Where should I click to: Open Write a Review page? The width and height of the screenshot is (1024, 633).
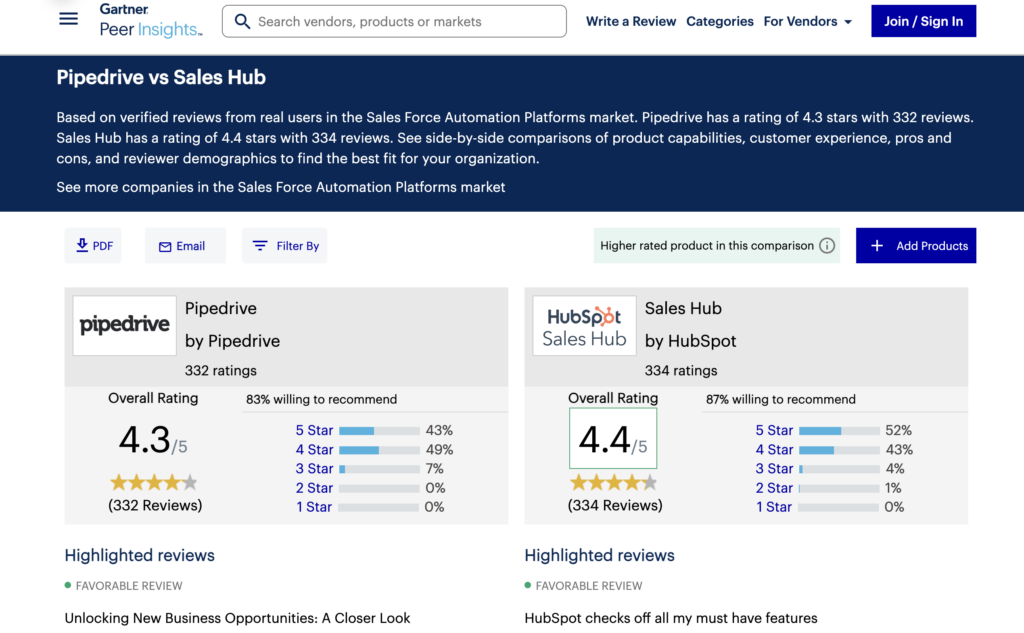click(631, 22)
